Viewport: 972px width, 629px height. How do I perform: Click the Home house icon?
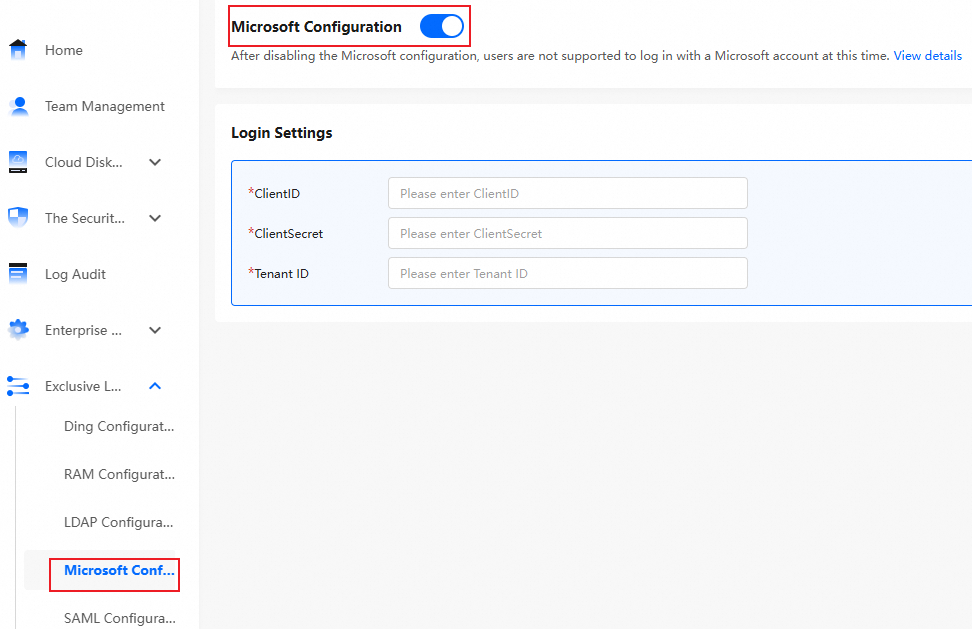coord(18,50)
